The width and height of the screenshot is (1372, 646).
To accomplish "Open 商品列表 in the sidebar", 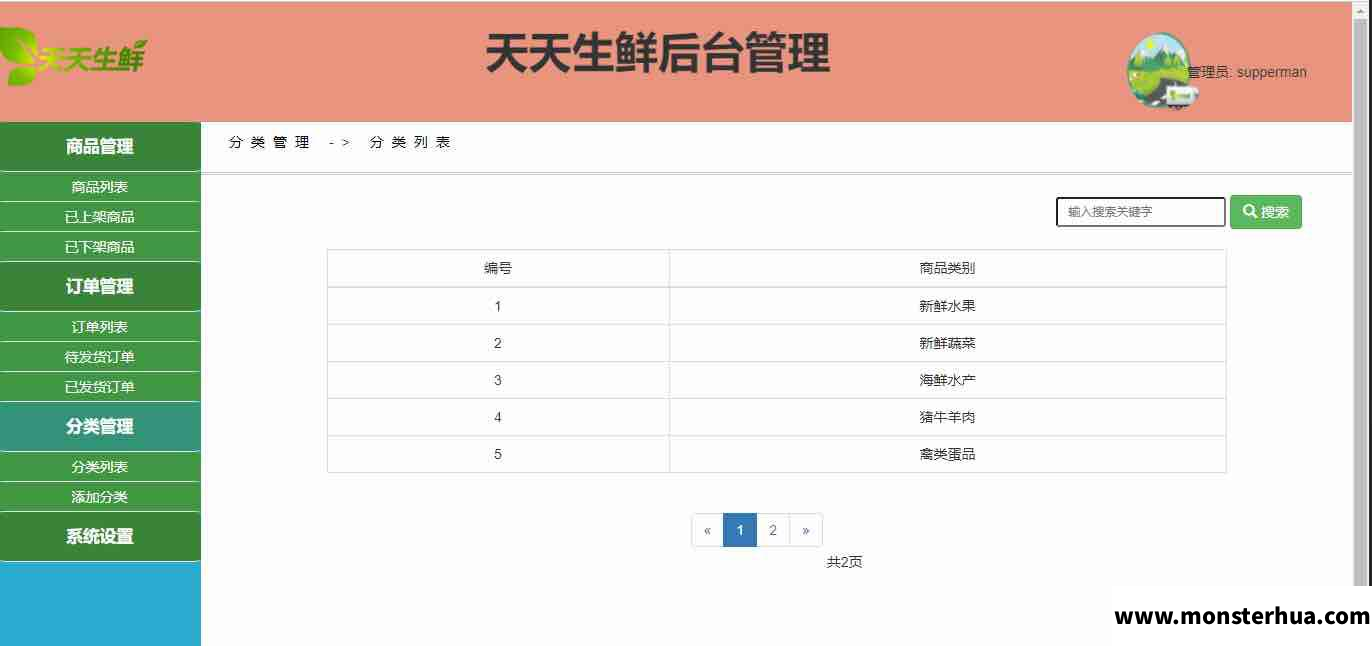I will (x=100, y=187).
